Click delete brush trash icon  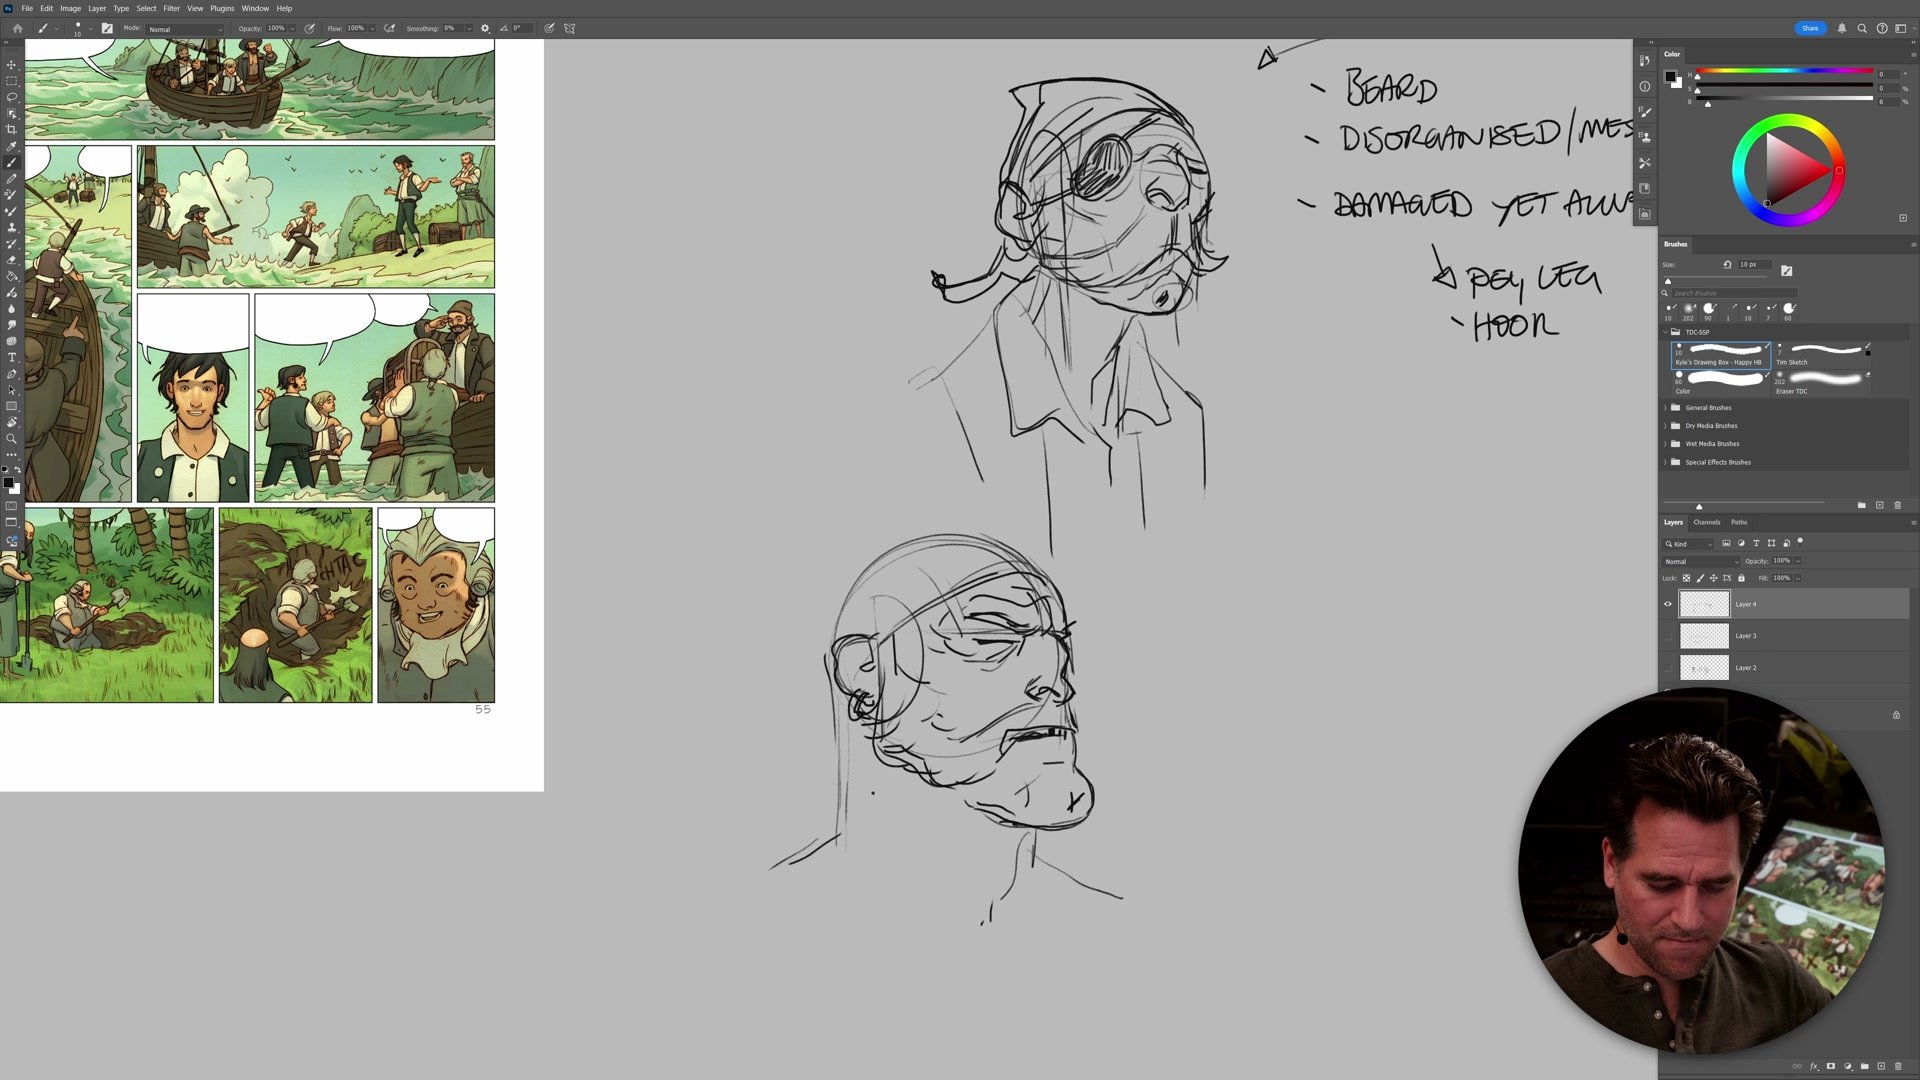(1897, 505)
